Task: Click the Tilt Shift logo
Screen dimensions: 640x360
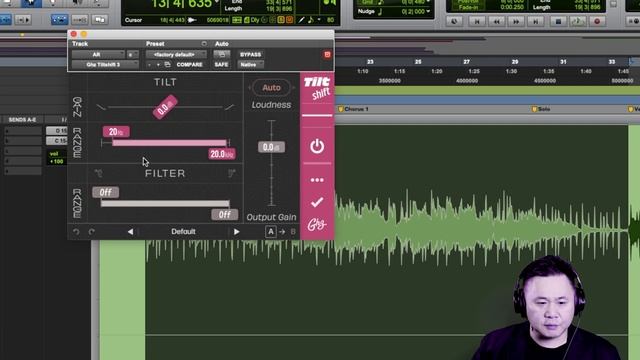Action: point(317,88)
